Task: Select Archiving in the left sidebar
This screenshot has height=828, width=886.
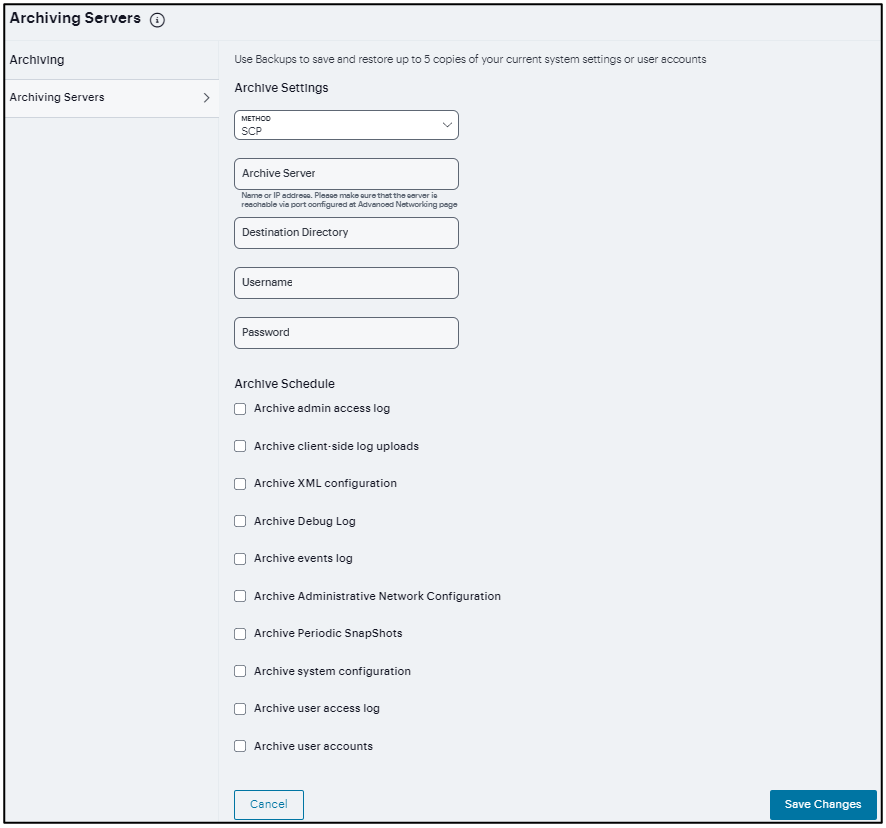Action: pos(35,60)
